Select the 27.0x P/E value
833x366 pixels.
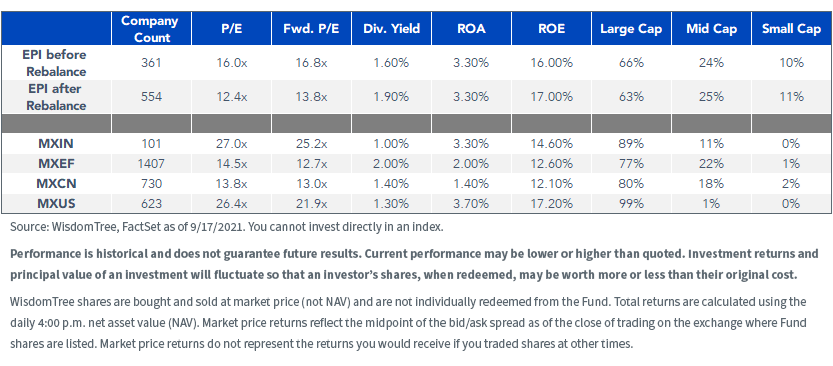(x=232, y=143)
